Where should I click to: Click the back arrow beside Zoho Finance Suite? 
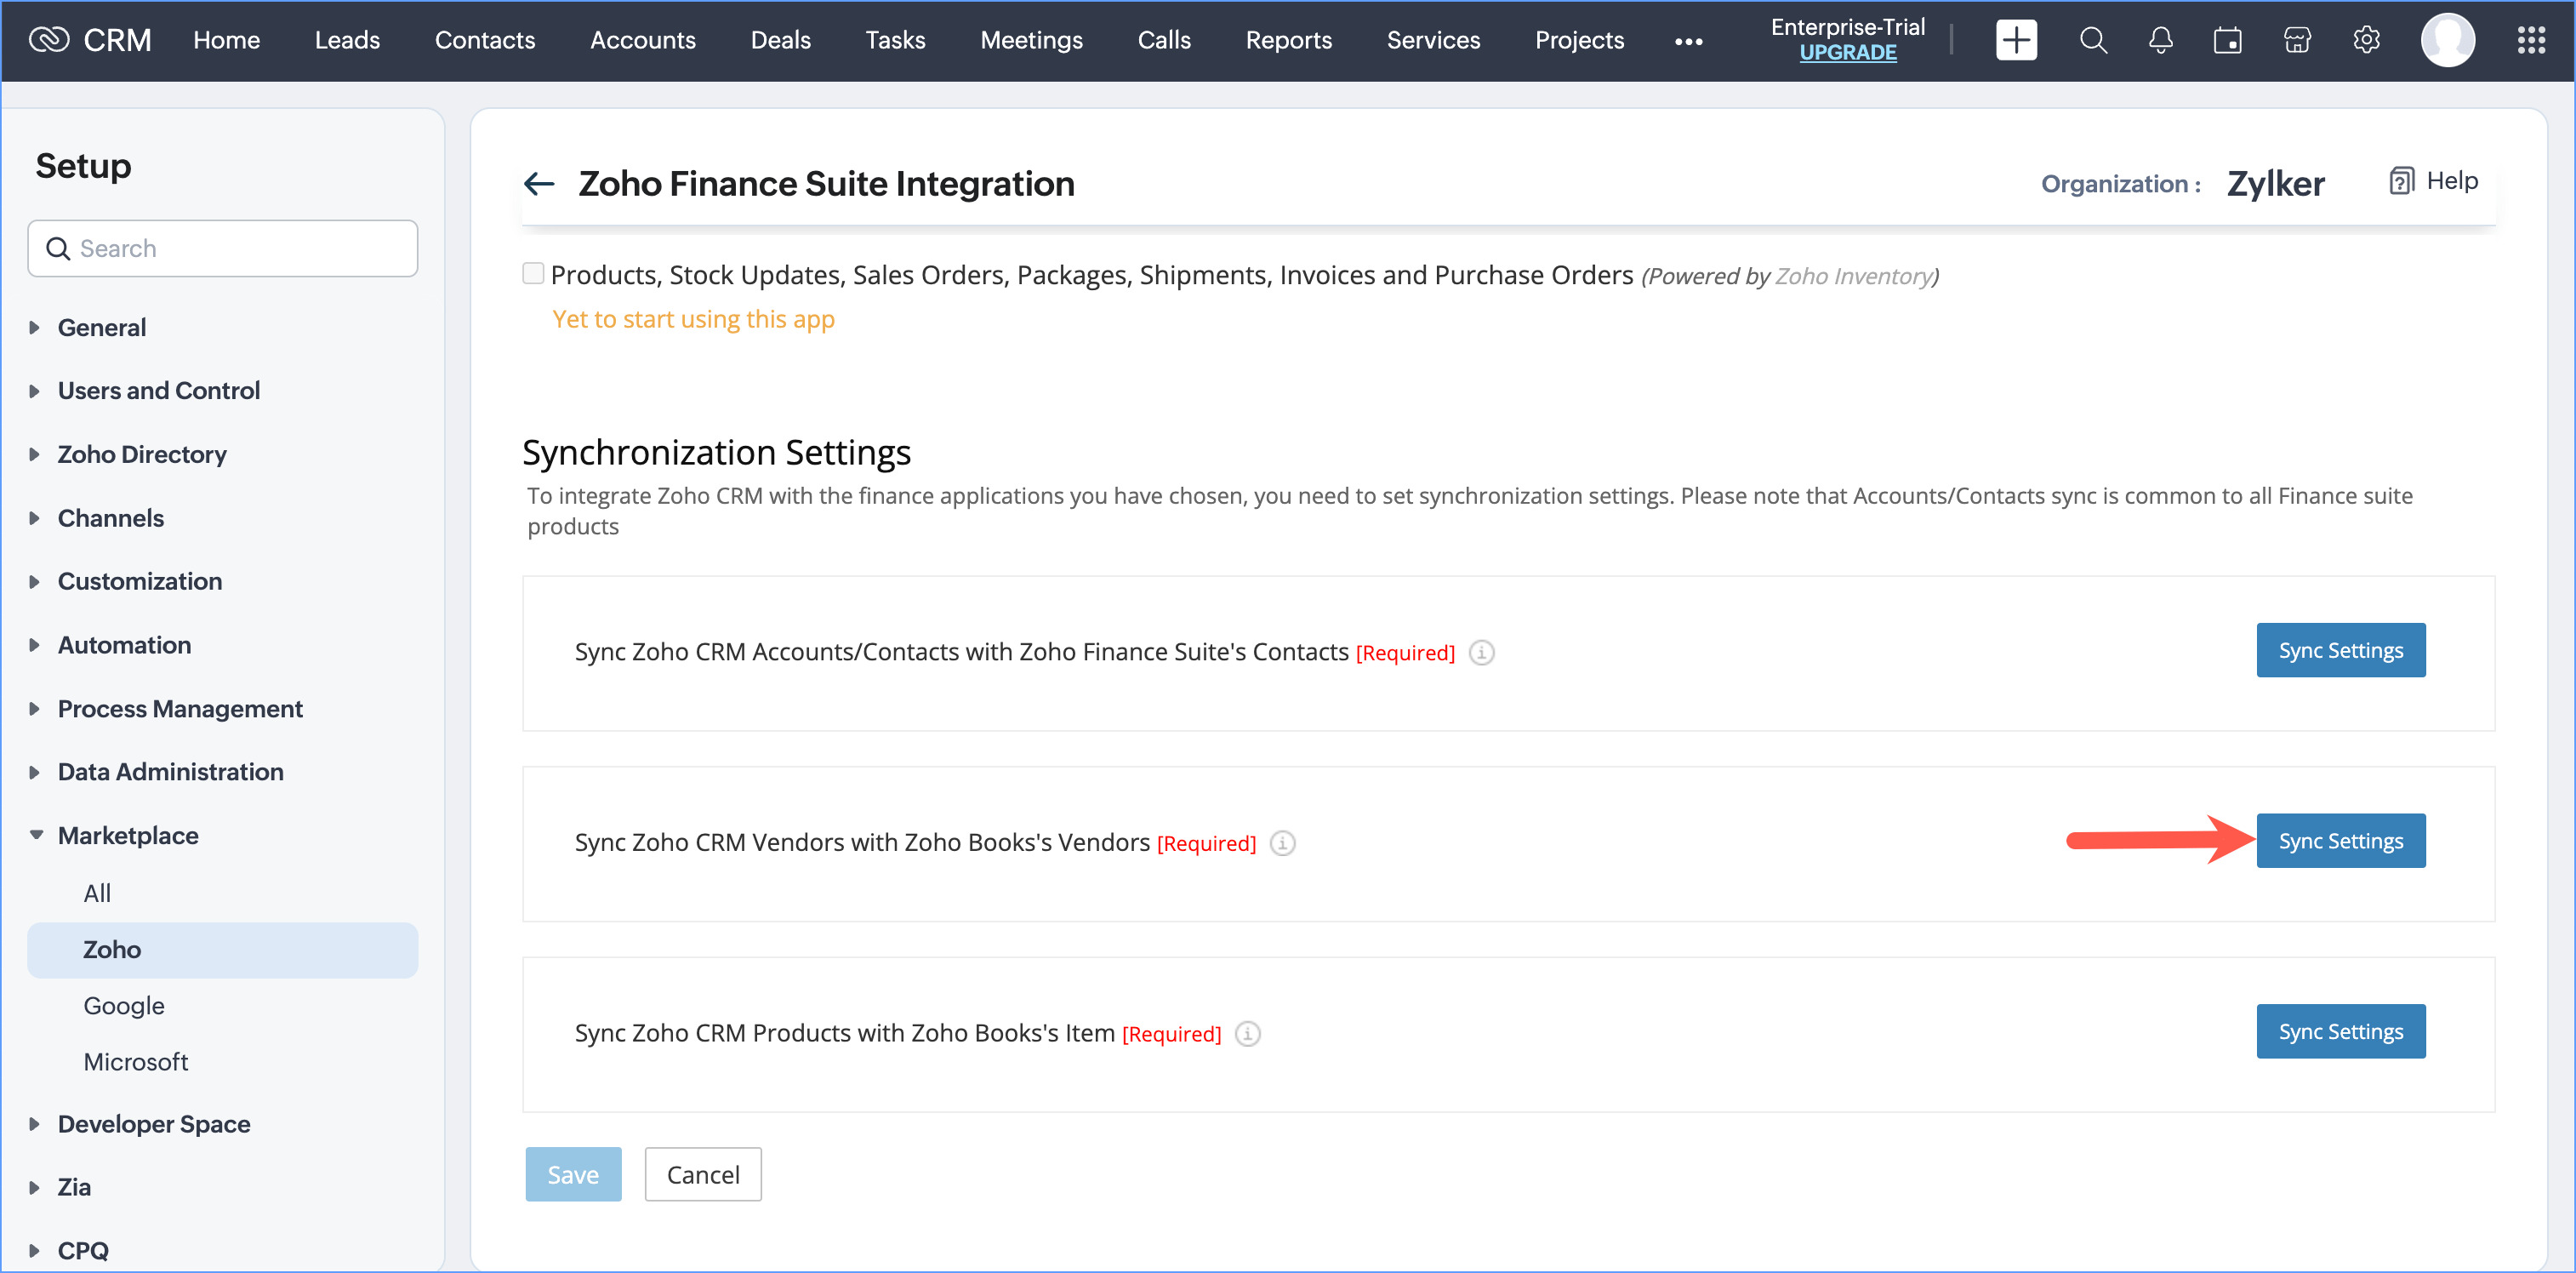point(539,183)
